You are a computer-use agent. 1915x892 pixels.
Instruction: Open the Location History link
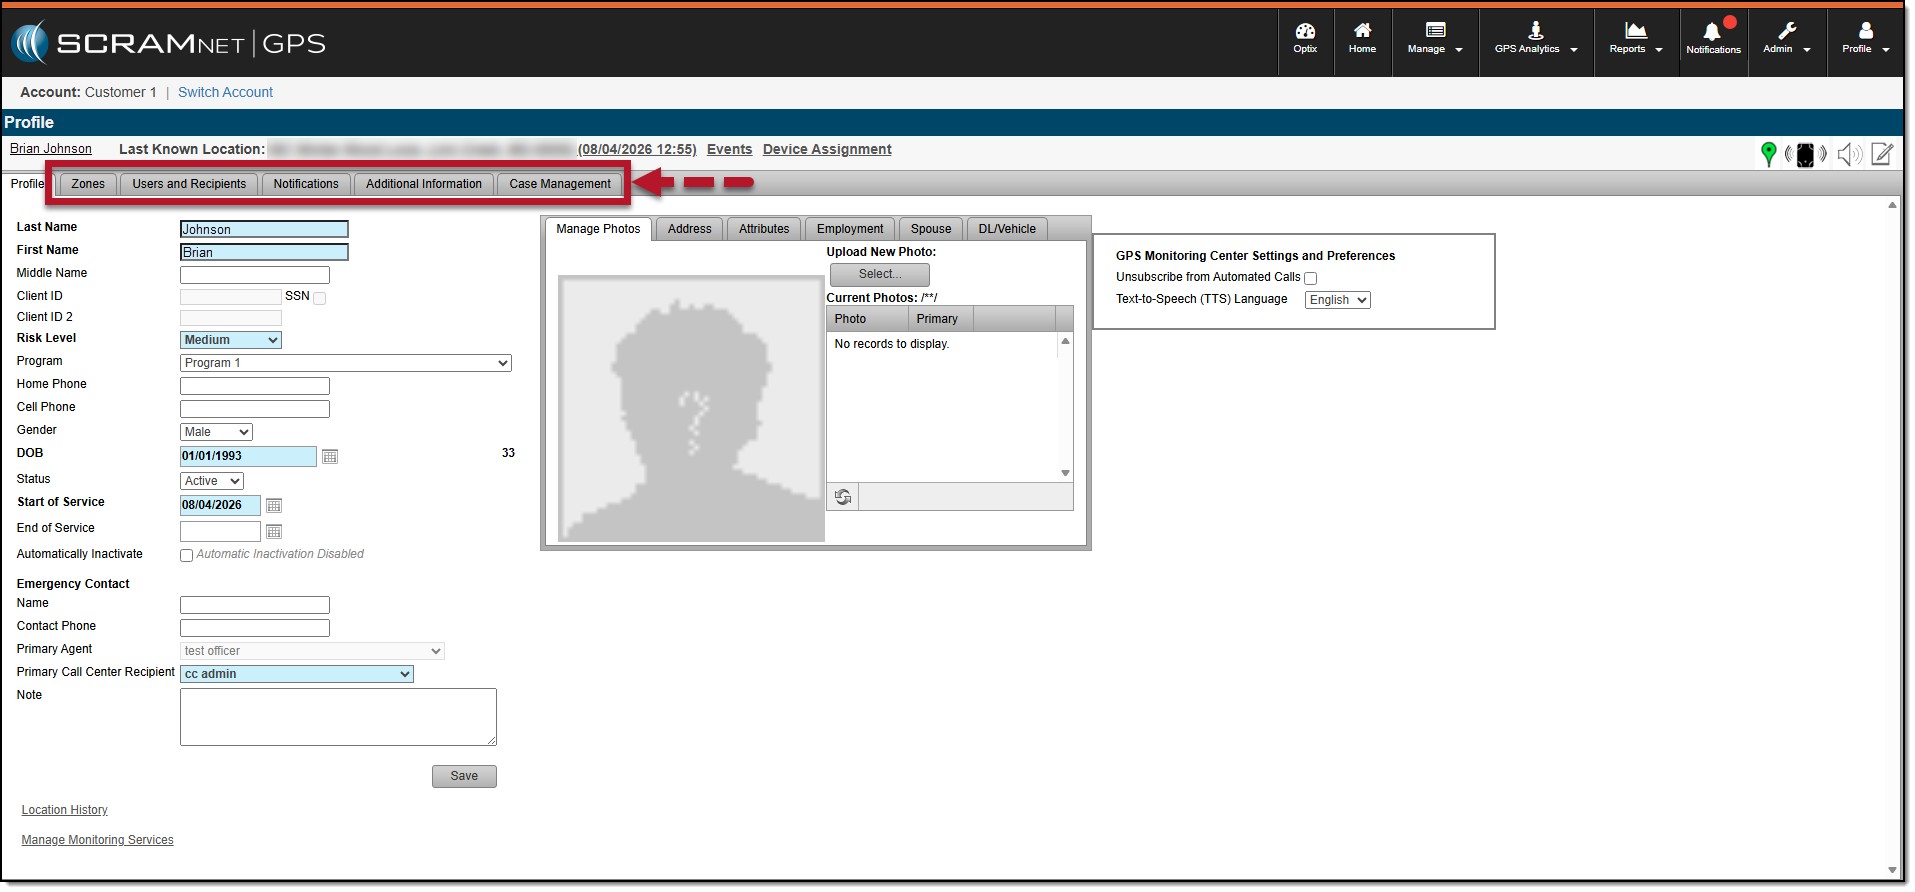click(x=65, y=811)
